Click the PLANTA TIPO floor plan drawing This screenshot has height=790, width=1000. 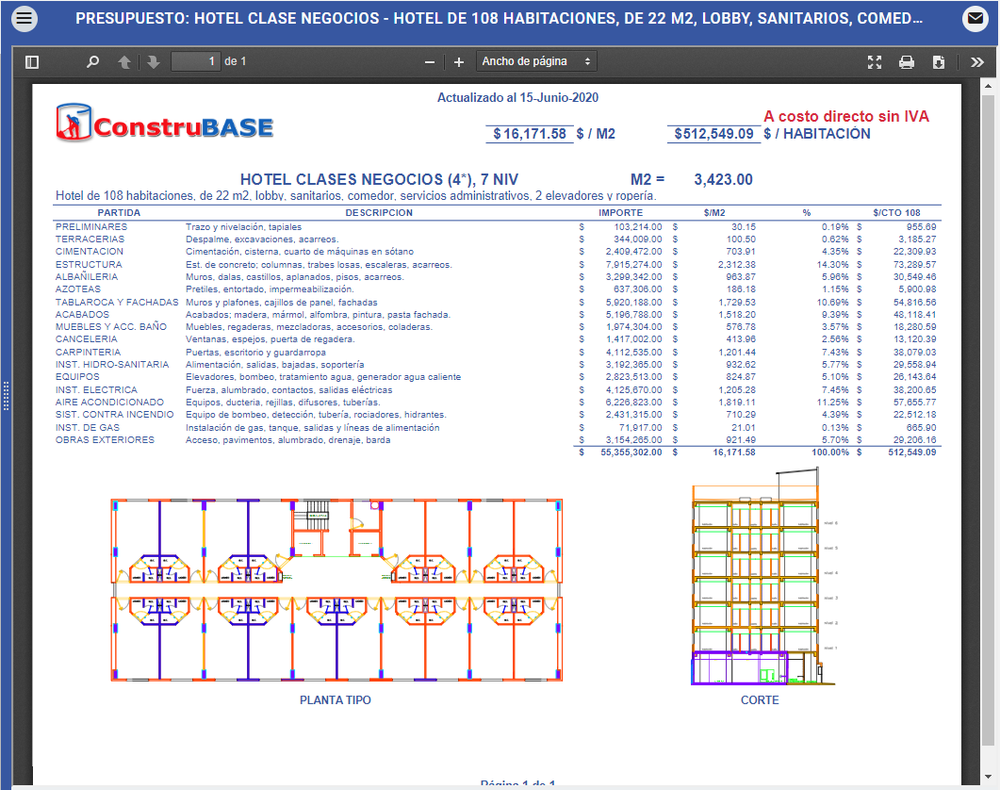pyautogui.click(x=337, y=590)
